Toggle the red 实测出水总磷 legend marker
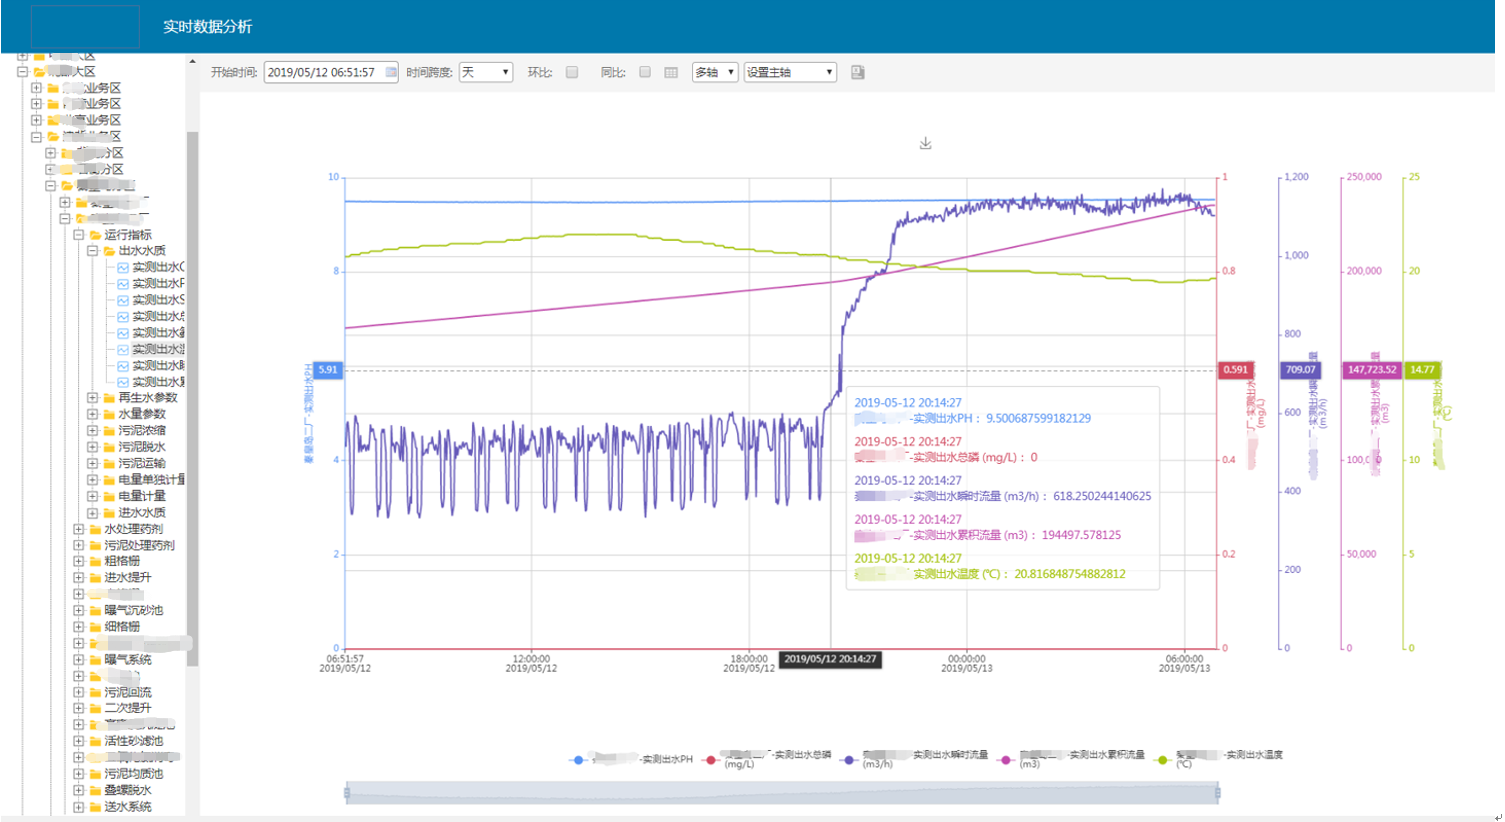The height and width of the screenshot is (822, 1505). point(711,760)
